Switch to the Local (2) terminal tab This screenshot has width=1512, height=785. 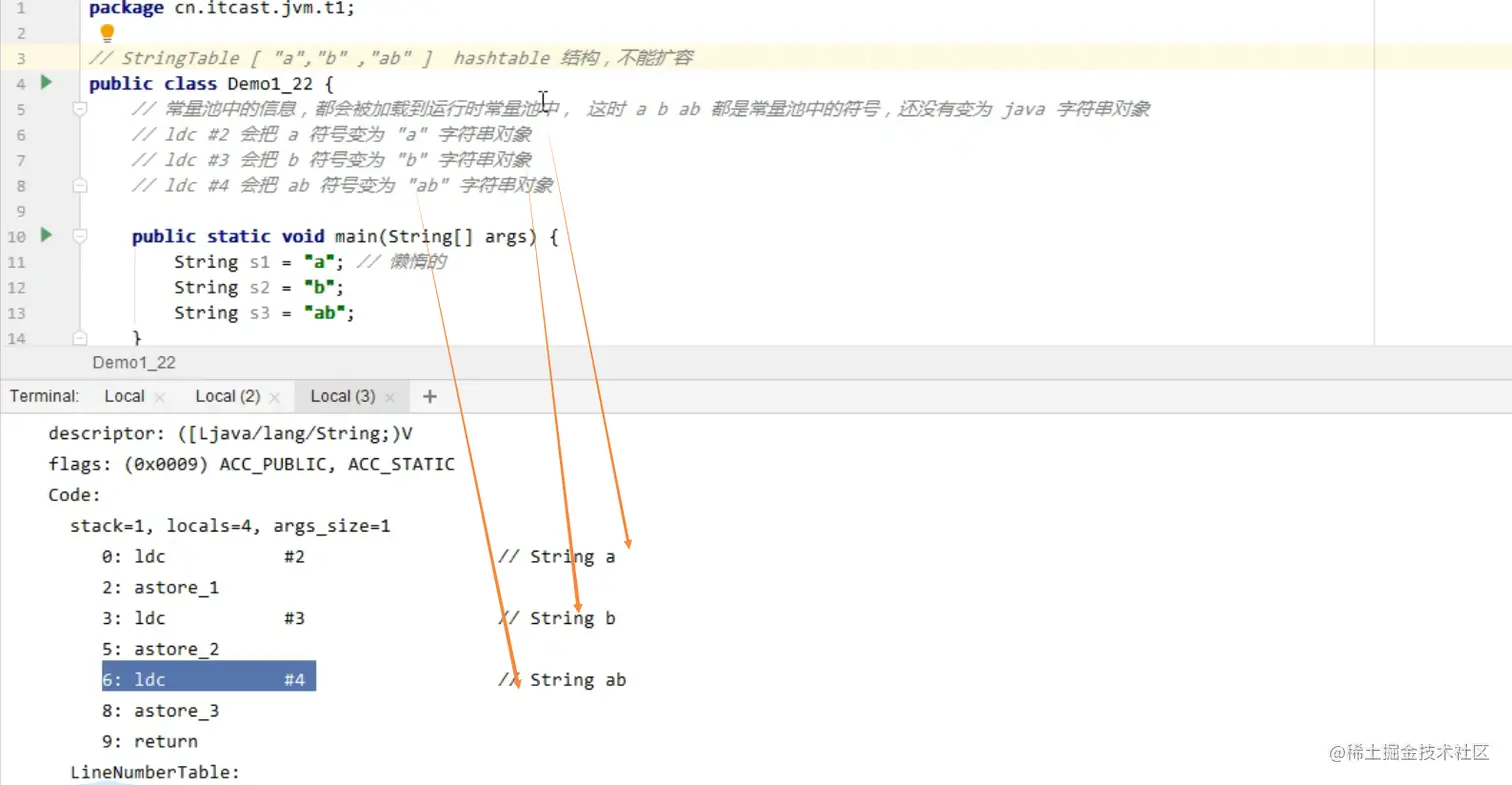(x=227, y=396)
